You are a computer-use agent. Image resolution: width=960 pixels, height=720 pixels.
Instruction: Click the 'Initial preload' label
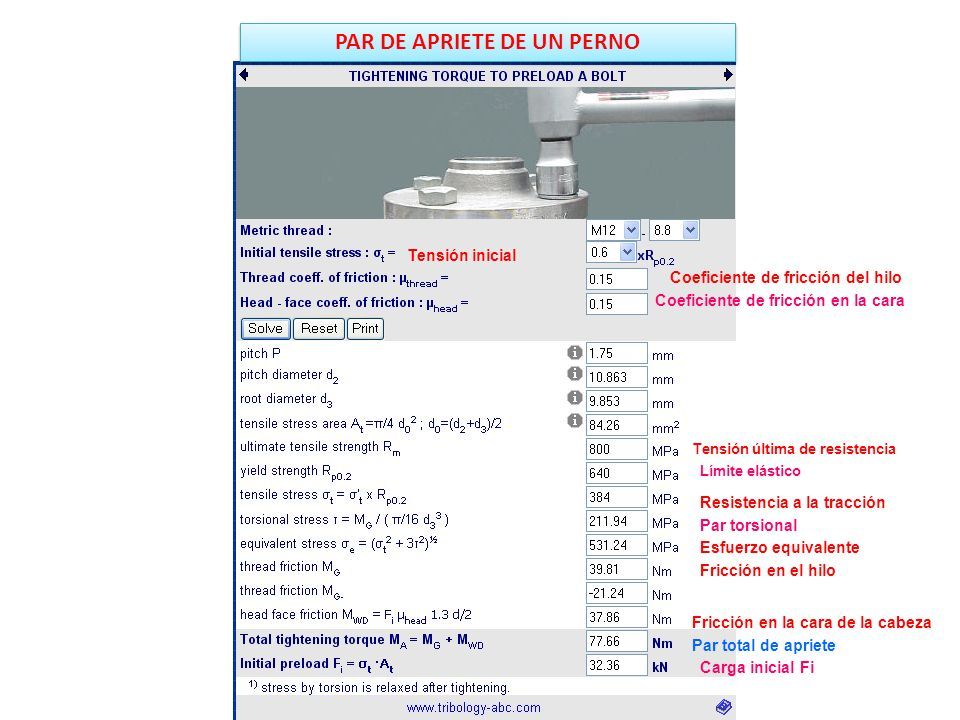coord(317,664)
